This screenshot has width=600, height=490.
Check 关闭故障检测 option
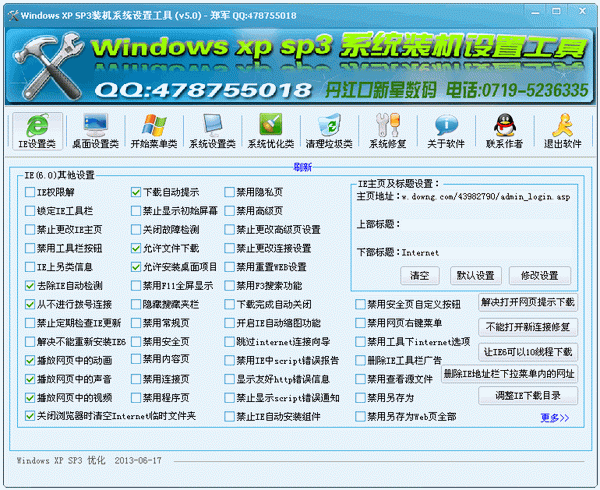coord(136,230)
